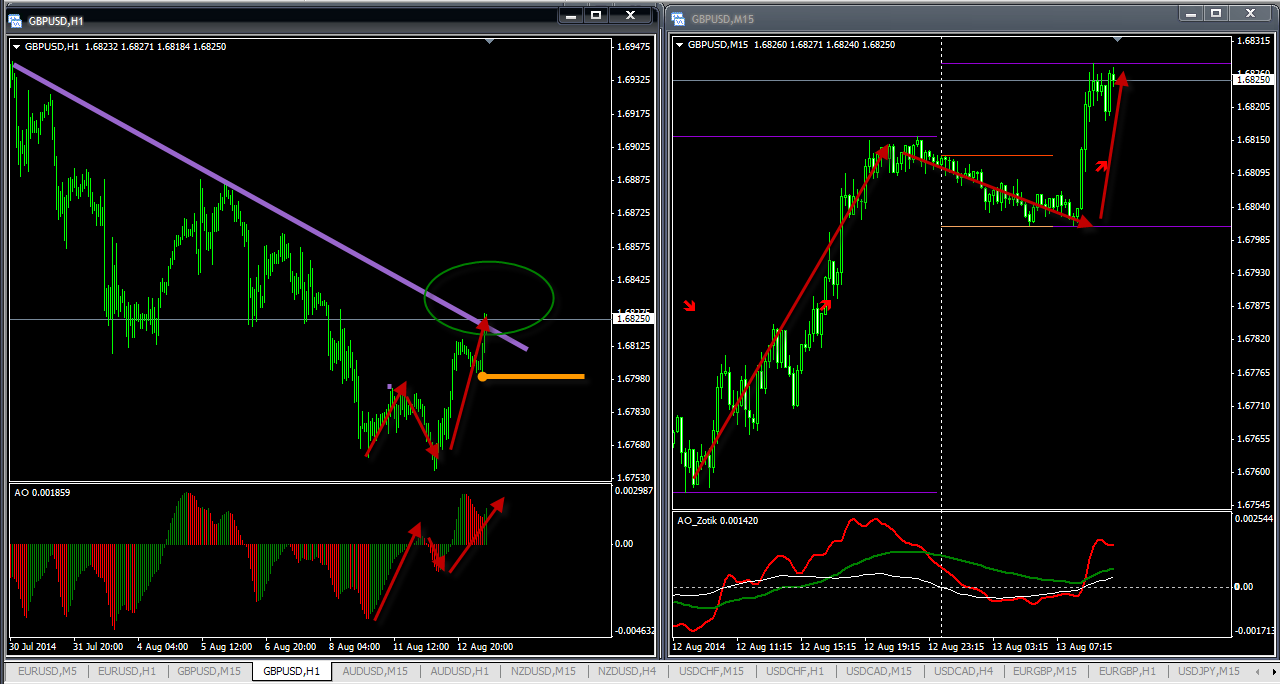Open the EURGBP,H1 chart tab

(x=1127, y=671)
